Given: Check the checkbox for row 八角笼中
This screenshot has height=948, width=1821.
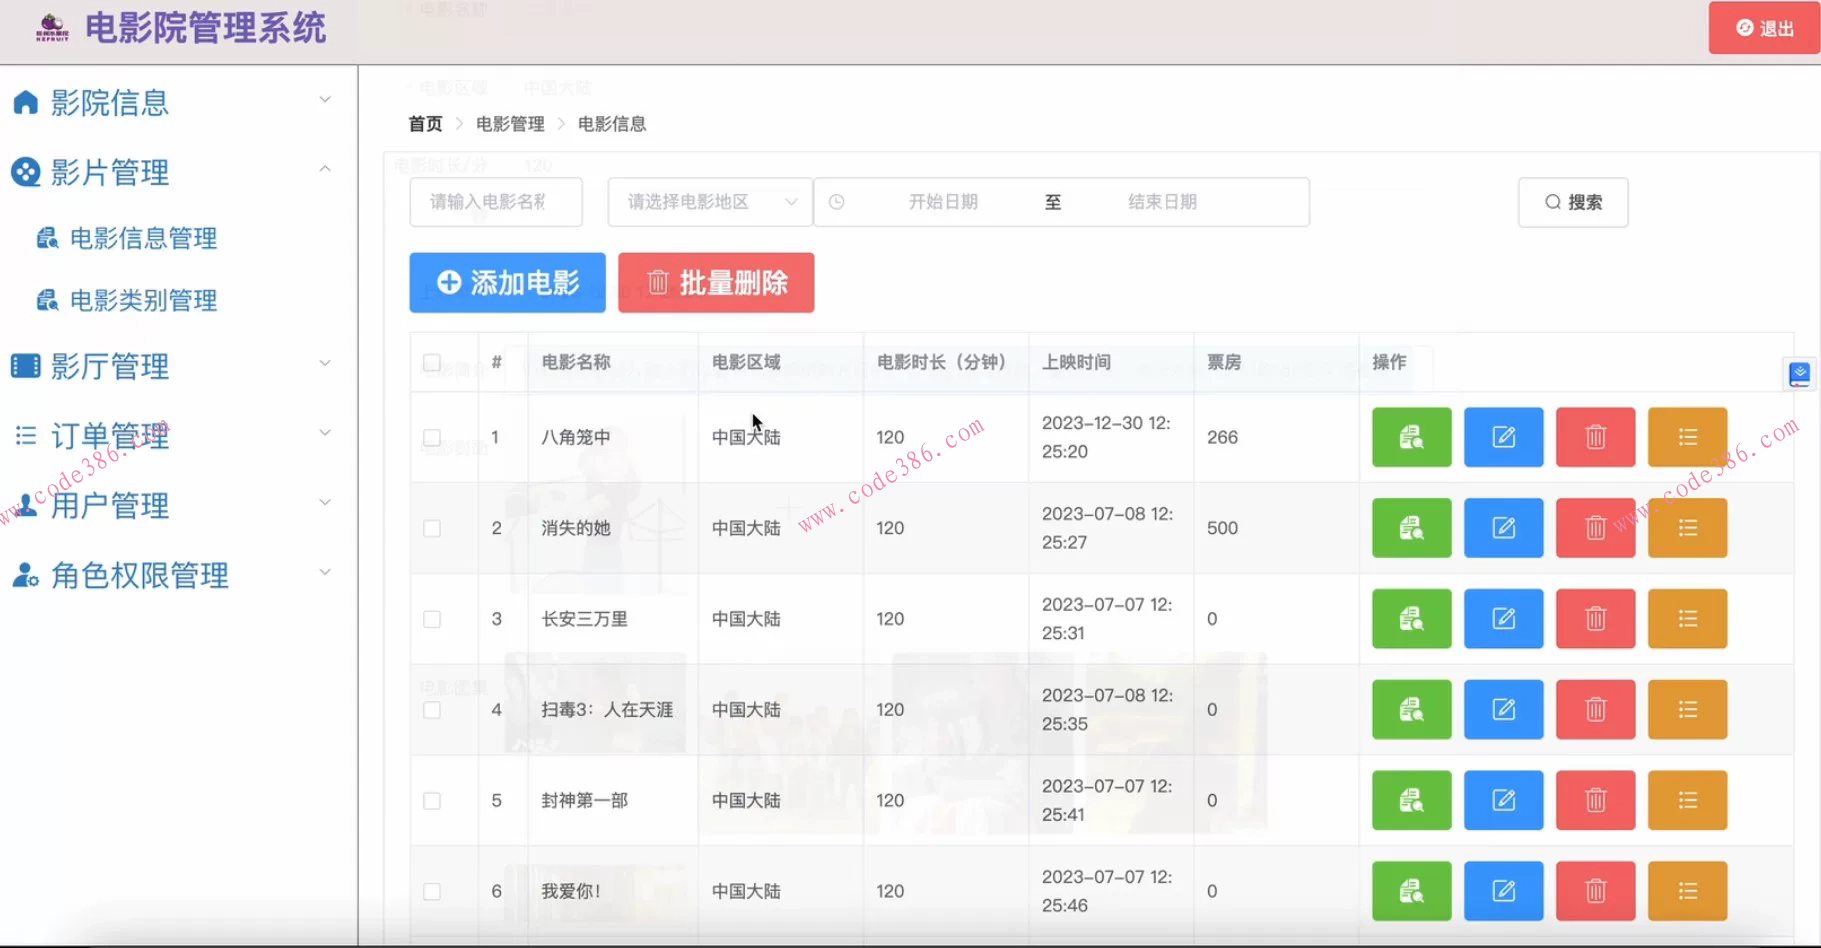Looking at the screenshot, I should [x=431, y=437].
